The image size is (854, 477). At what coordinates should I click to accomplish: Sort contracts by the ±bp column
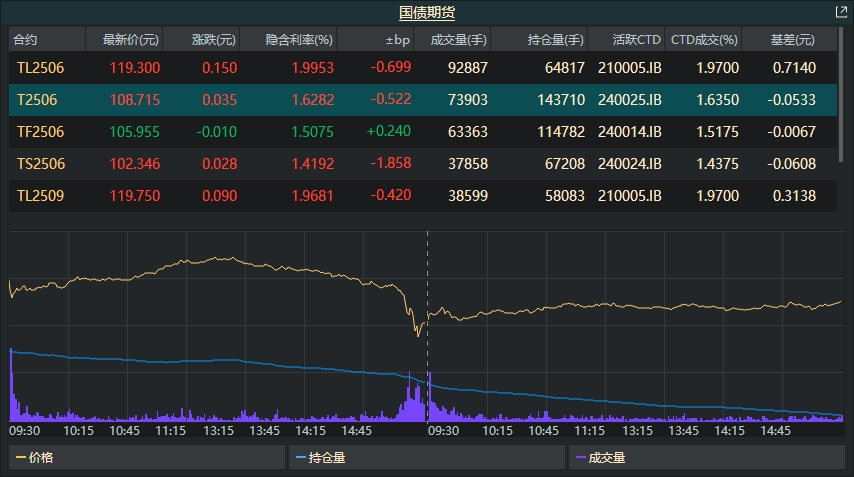[397, 40]
